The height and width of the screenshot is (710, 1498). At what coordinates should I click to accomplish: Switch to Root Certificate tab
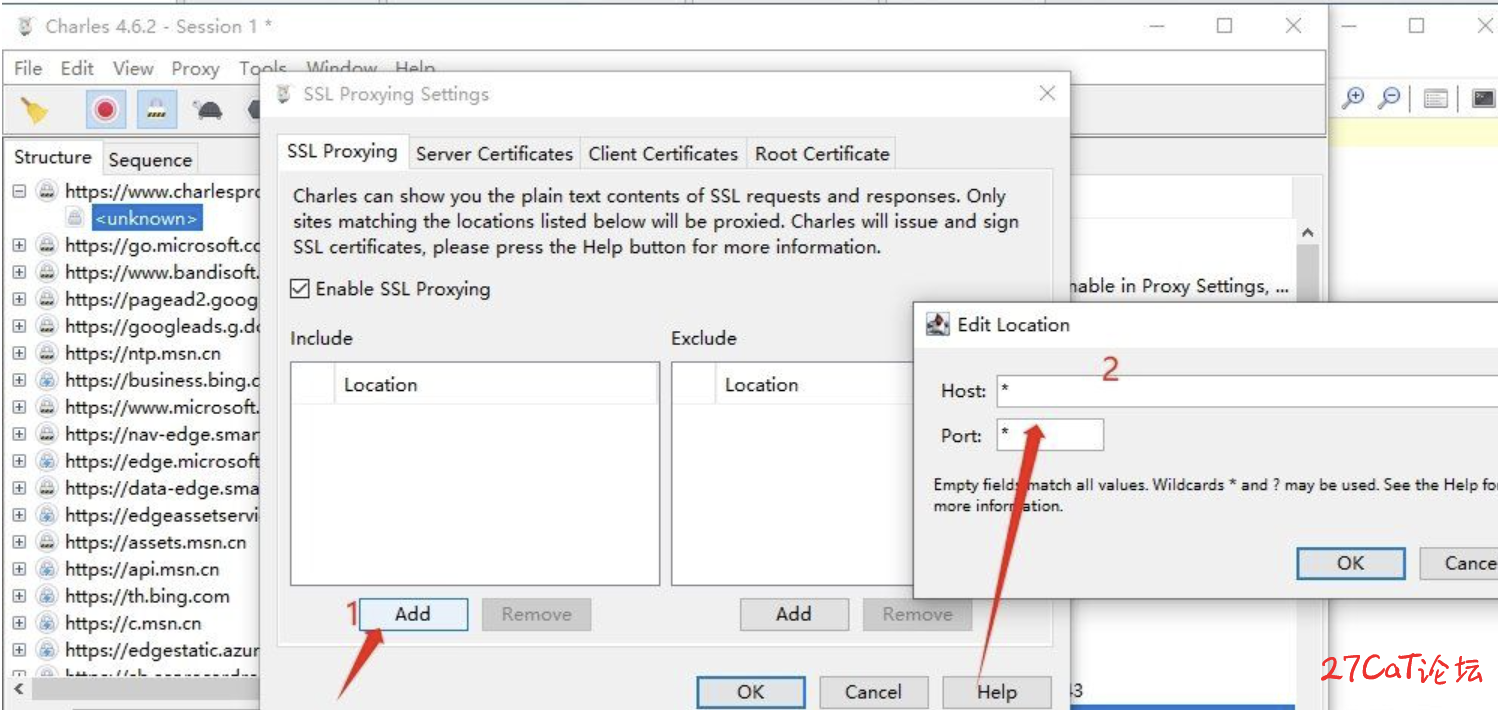click(x=822, y=153)
